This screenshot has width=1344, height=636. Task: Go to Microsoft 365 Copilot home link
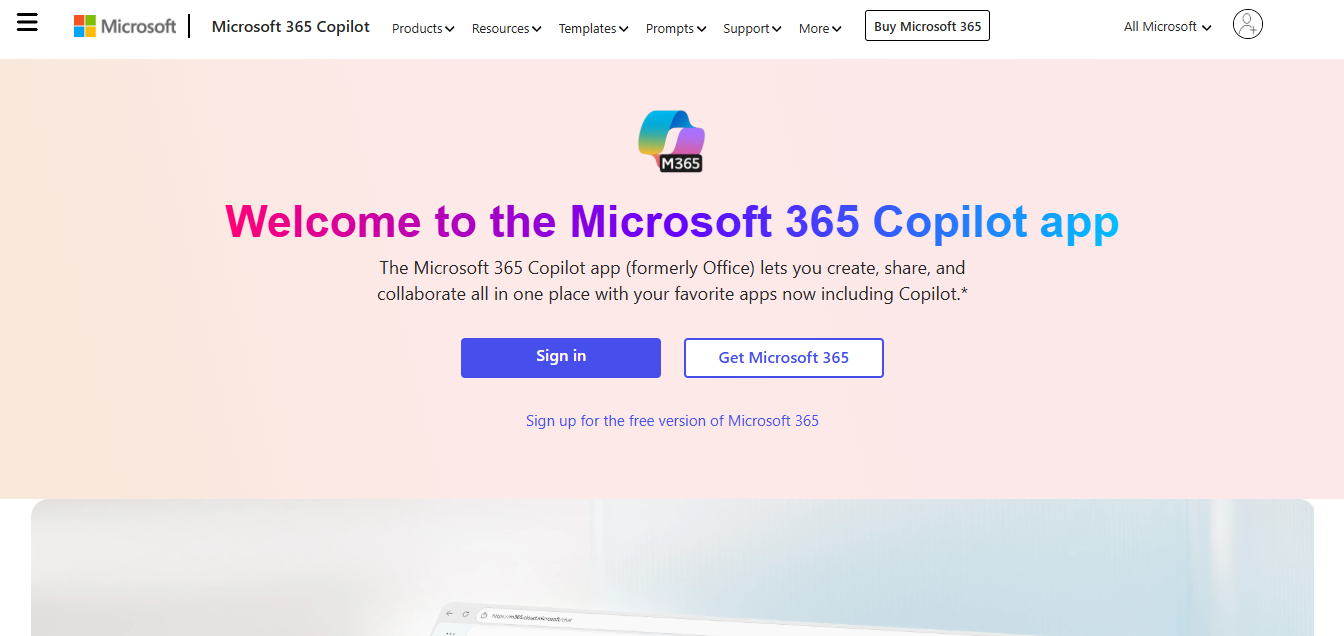tap(290, 27)
